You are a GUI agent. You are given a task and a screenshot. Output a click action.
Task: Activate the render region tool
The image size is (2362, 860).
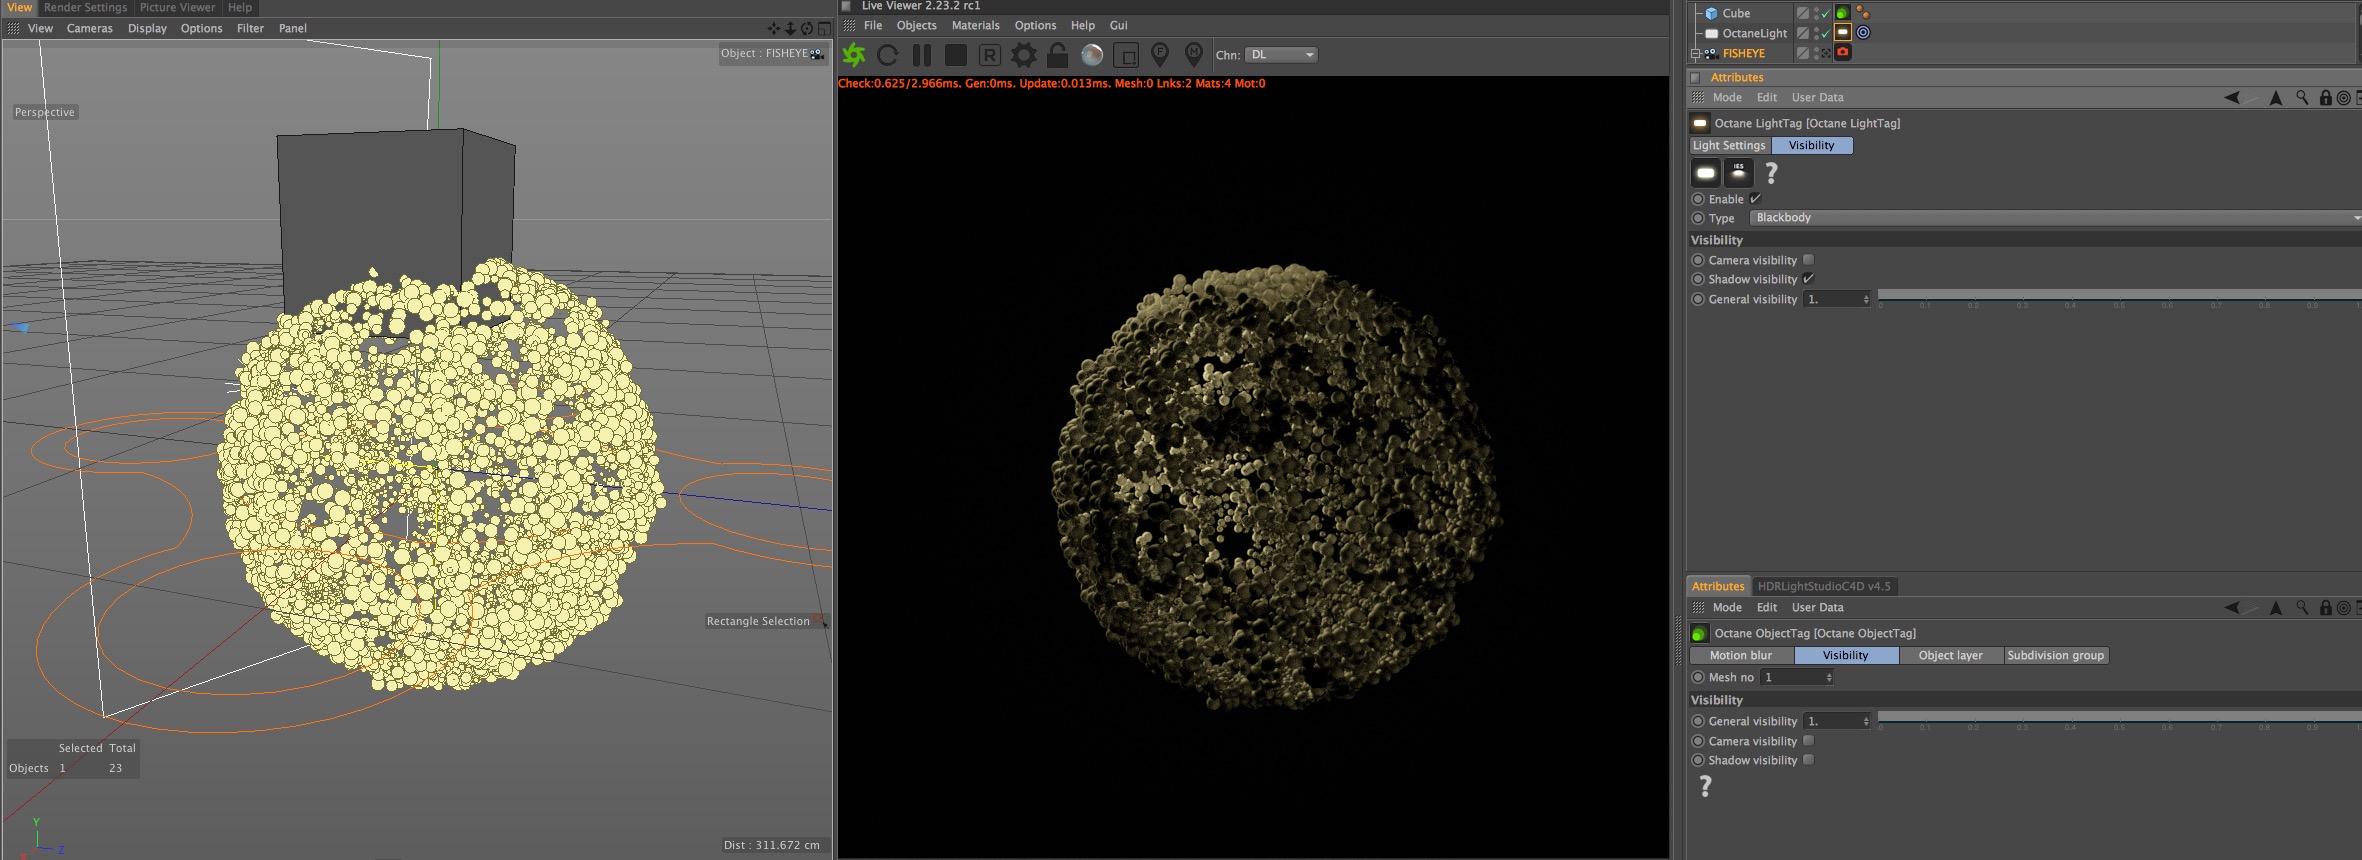1126,55
